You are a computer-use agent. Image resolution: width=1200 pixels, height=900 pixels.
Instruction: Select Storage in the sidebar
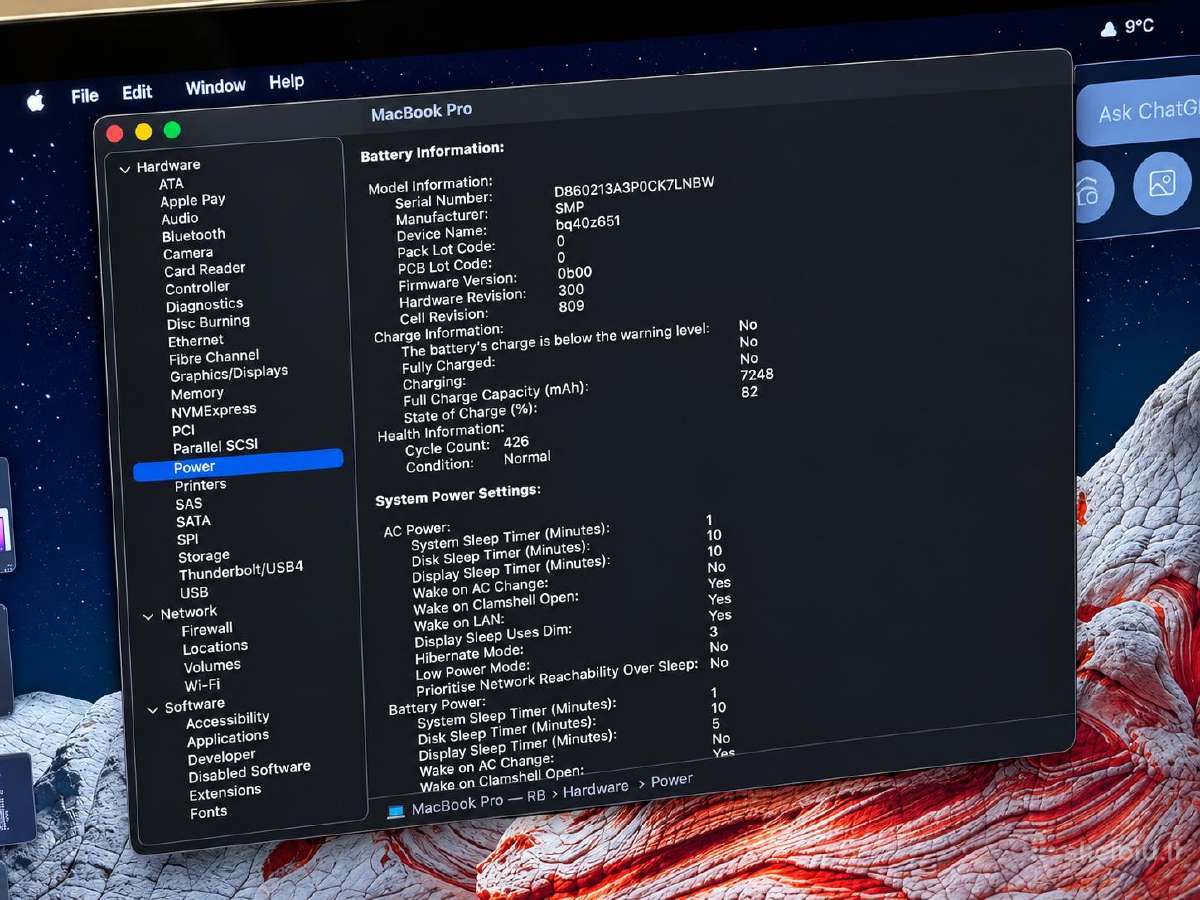click(204, 556)
